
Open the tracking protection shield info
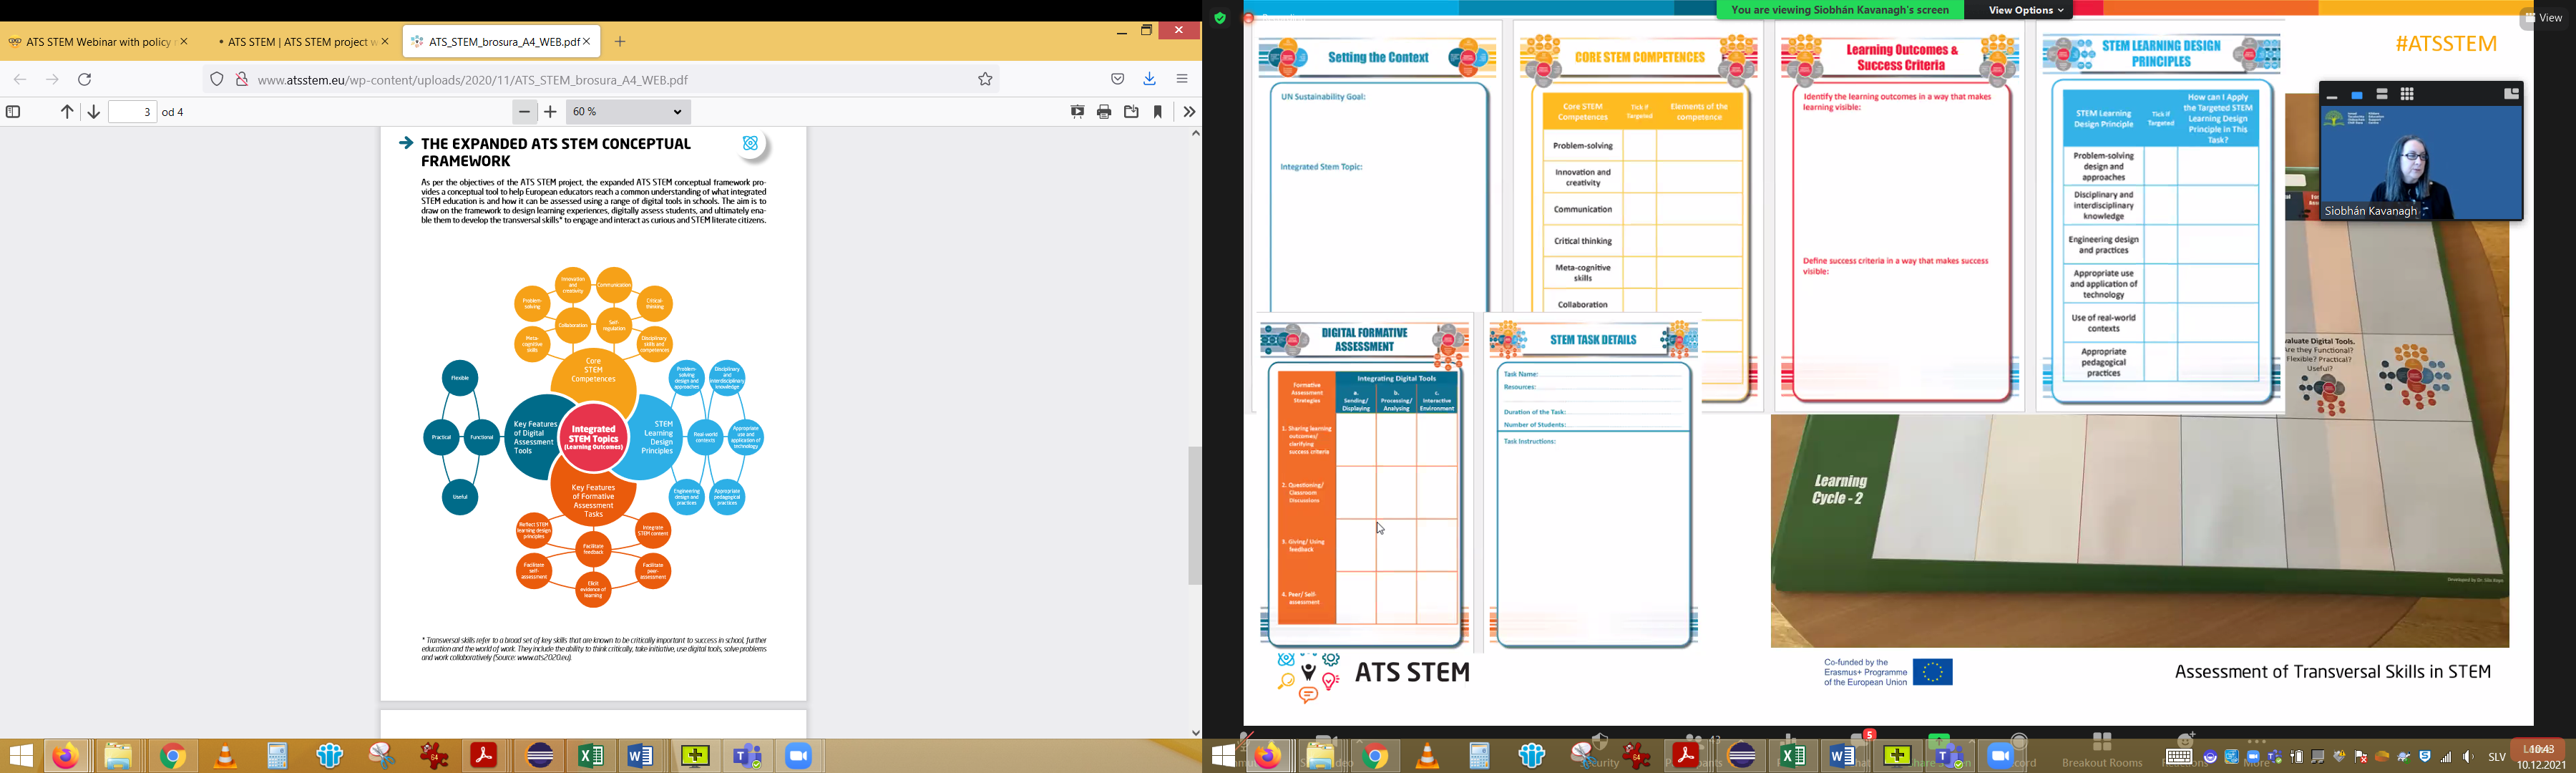[217, 80]
